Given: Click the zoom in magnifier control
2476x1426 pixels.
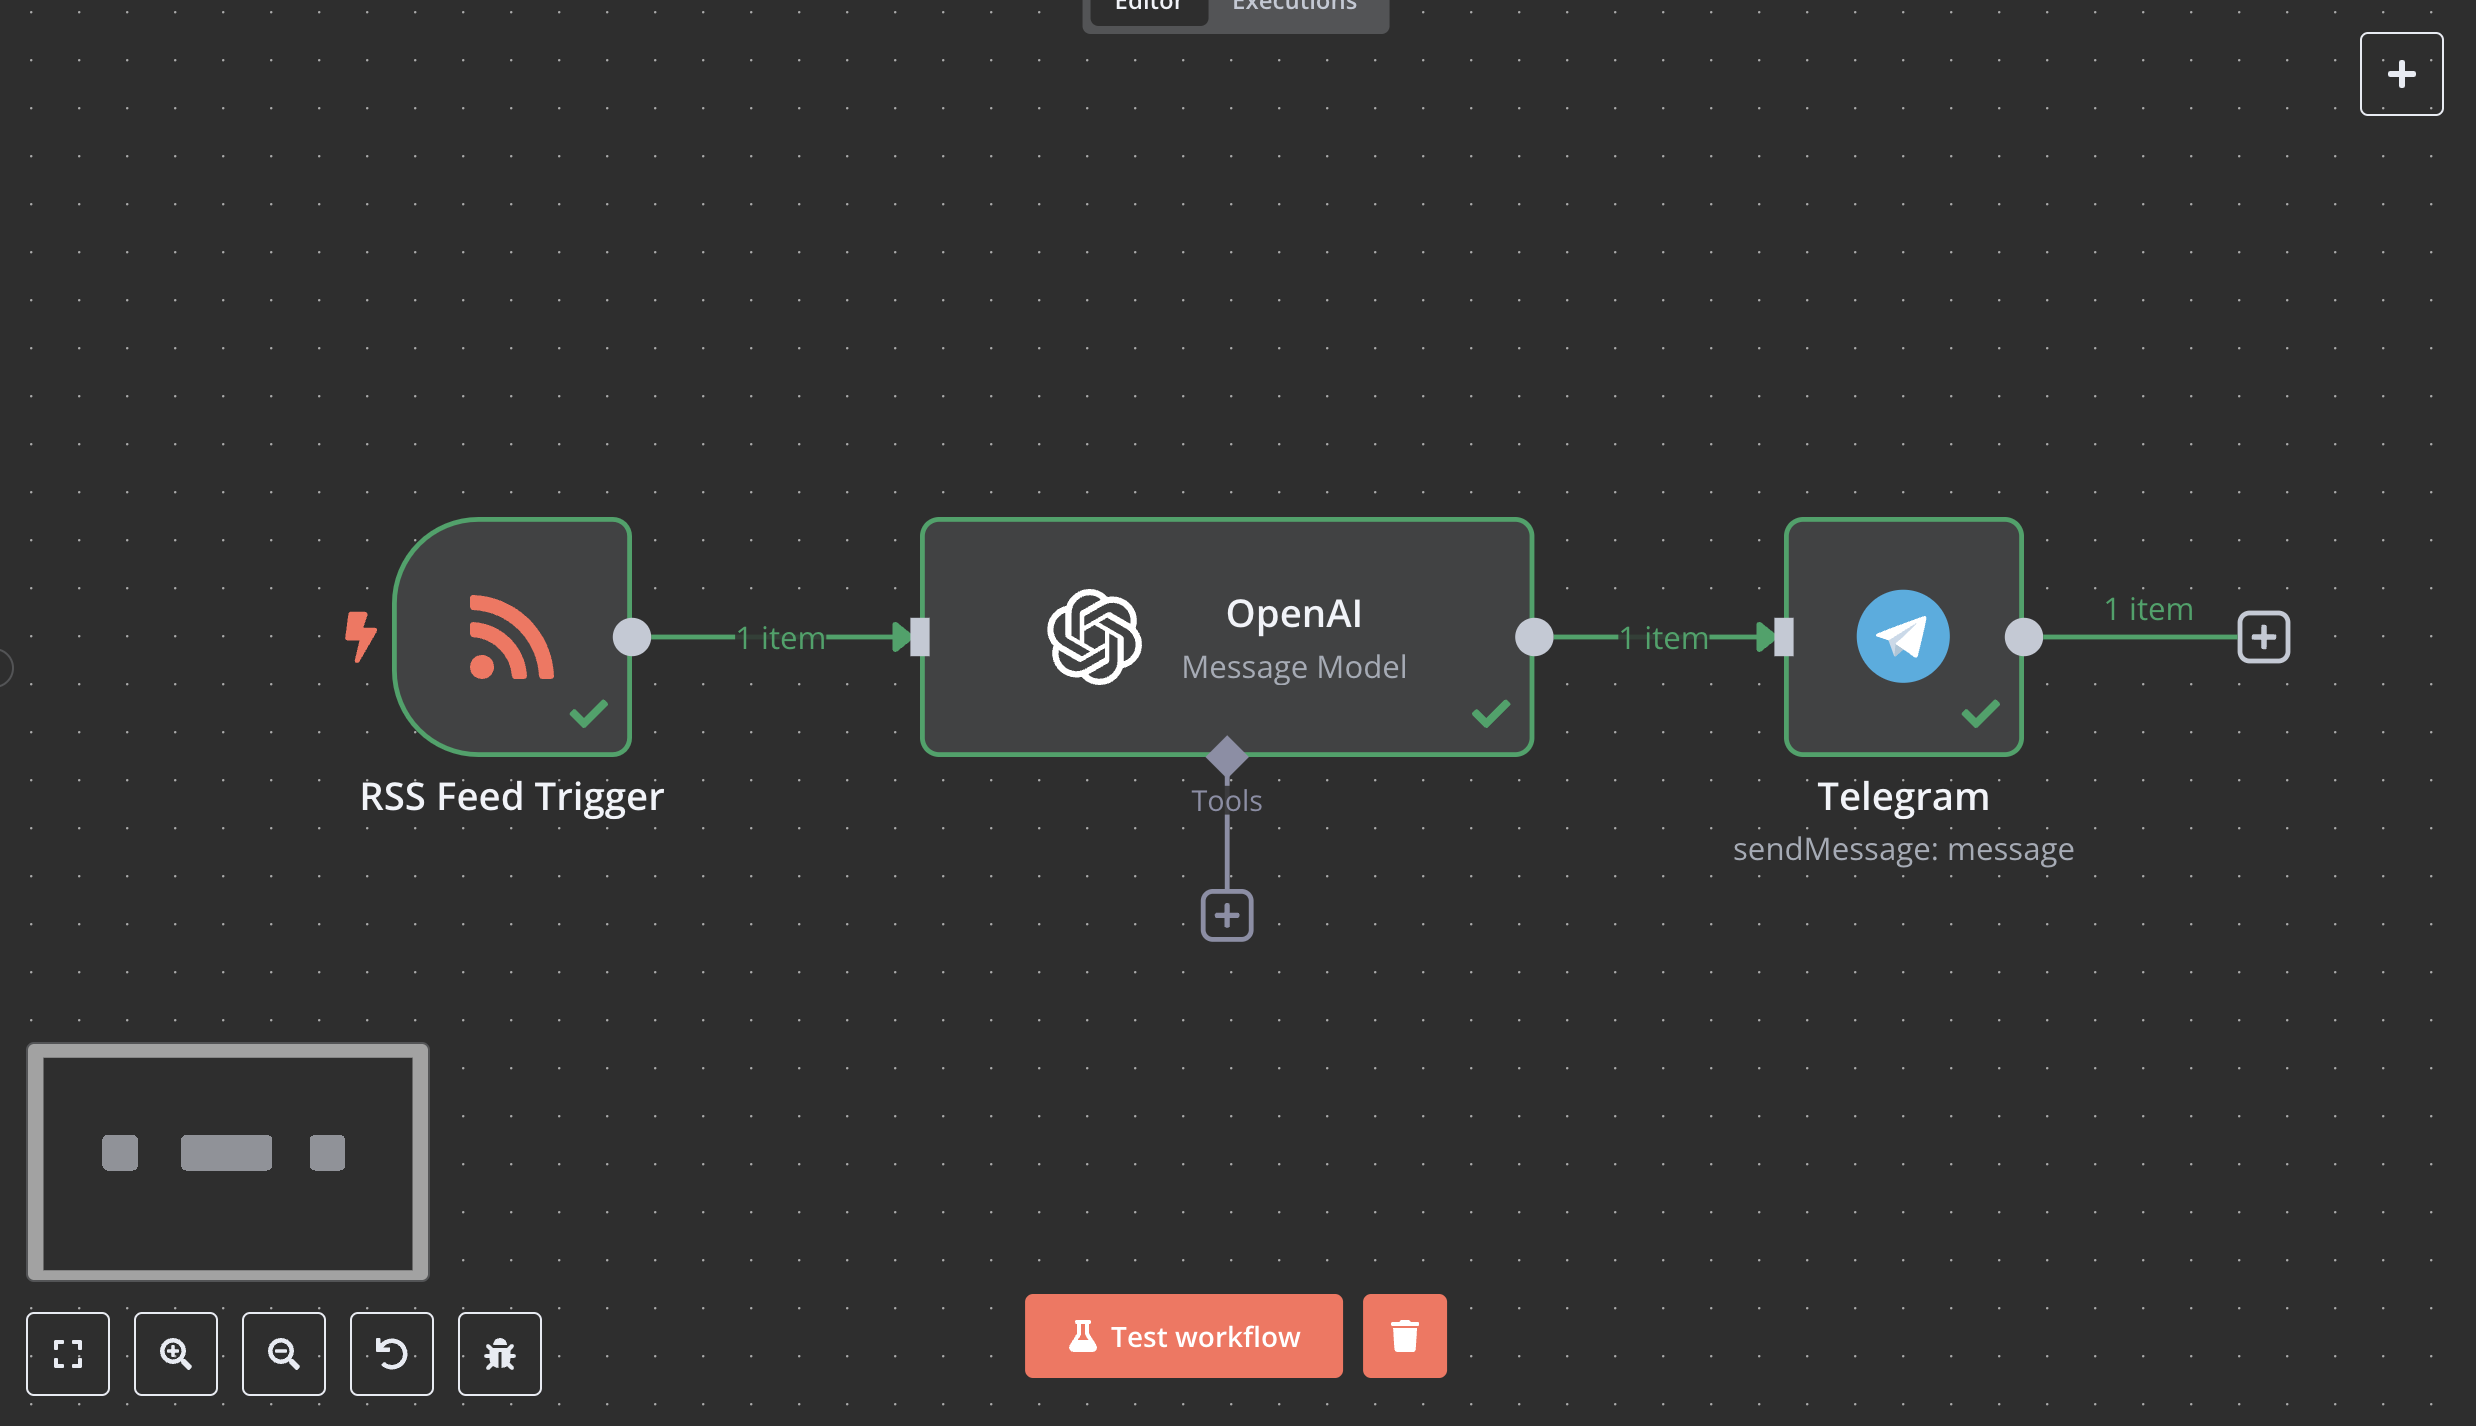Looking at the screenshot, I should click(x=176, y=1353).
